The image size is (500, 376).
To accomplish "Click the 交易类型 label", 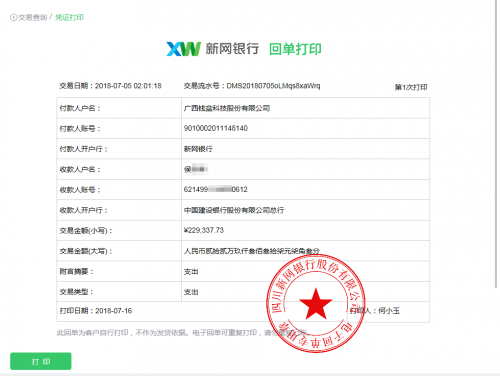I will [76, 292].
